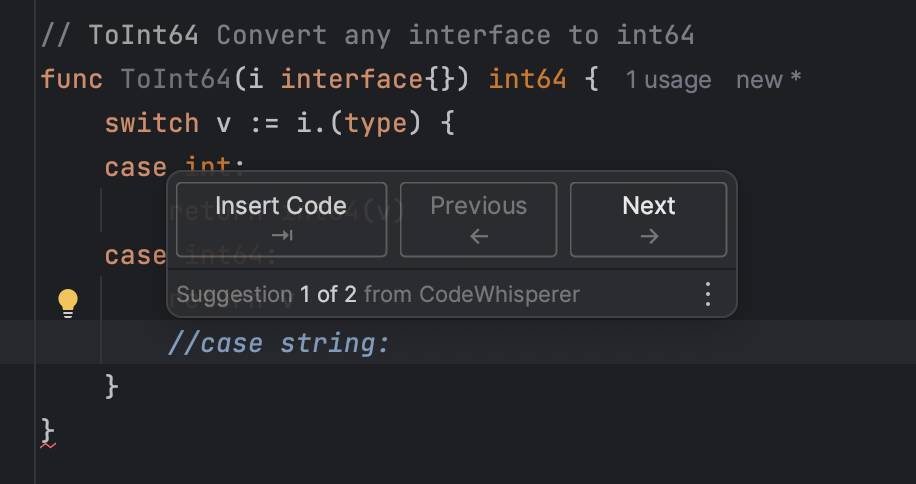Place cursor on ToInt64 function name in declaration
Screen dimensions: 916x484
[176, 79]
